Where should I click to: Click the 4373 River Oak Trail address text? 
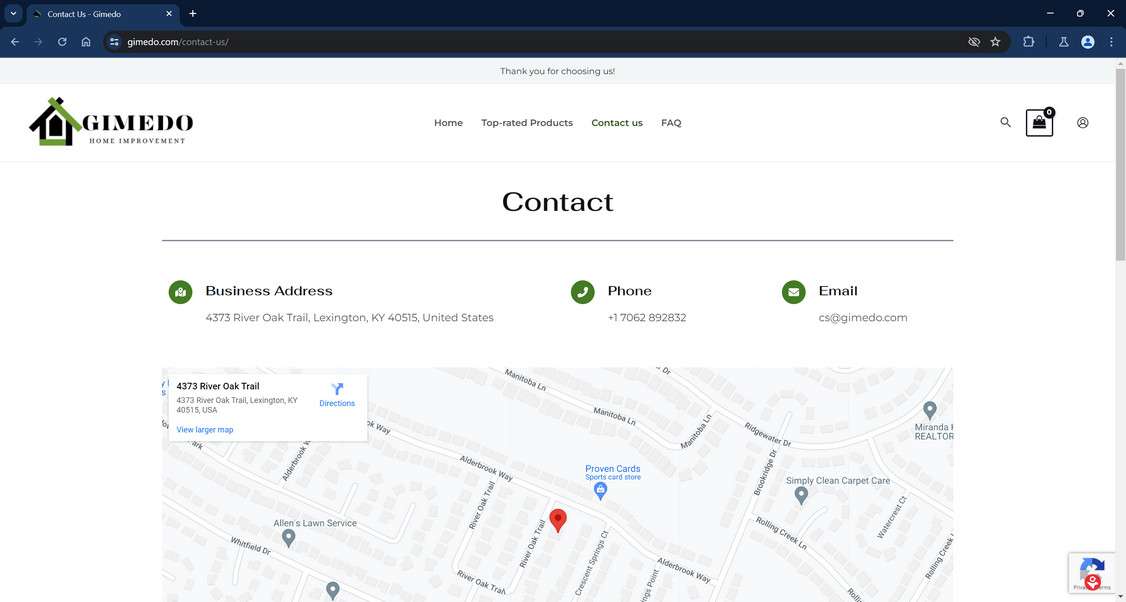coord(349,318)
